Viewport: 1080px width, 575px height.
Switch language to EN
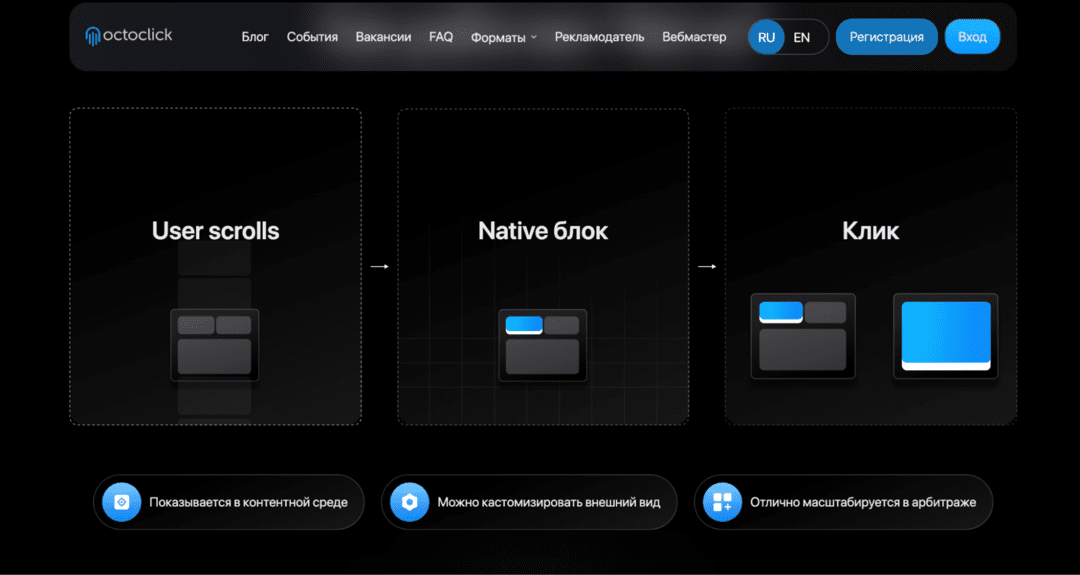pos(802,37)
